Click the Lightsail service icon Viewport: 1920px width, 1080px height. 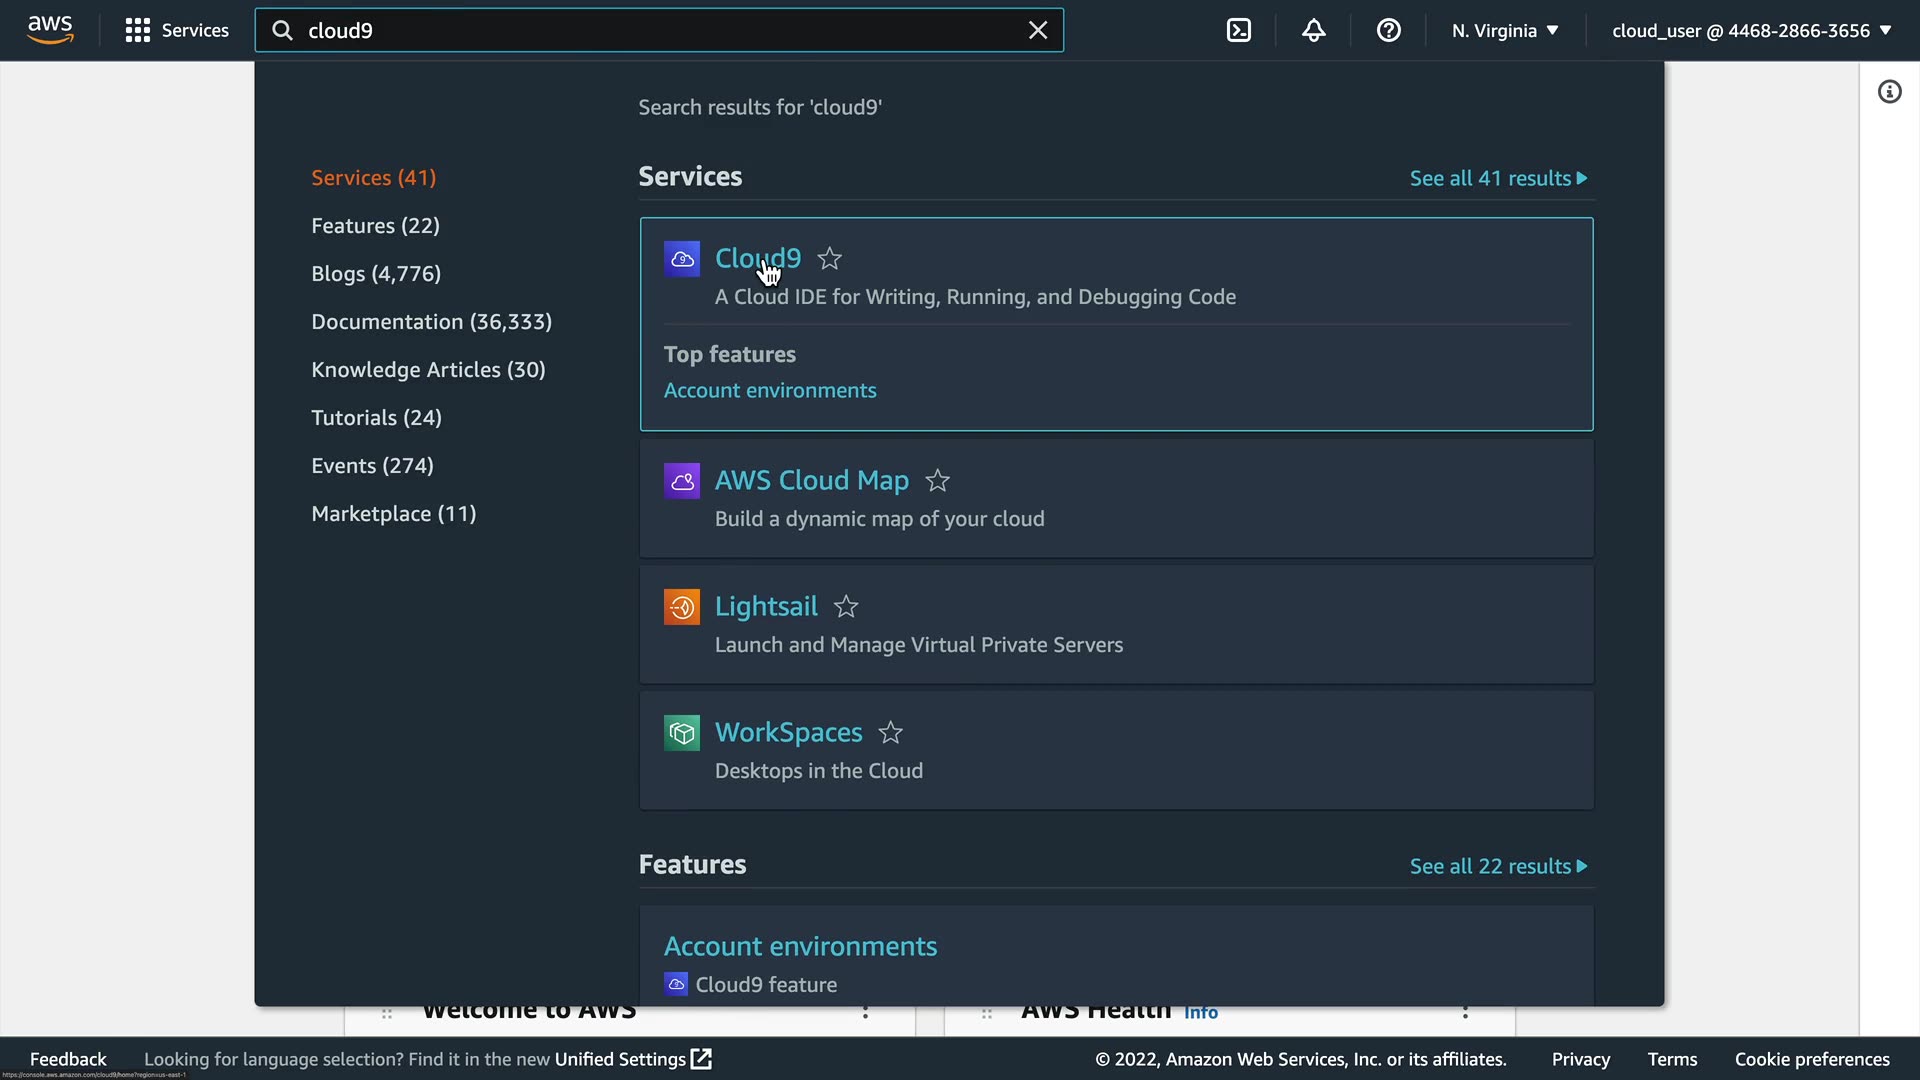pos(682,607)
